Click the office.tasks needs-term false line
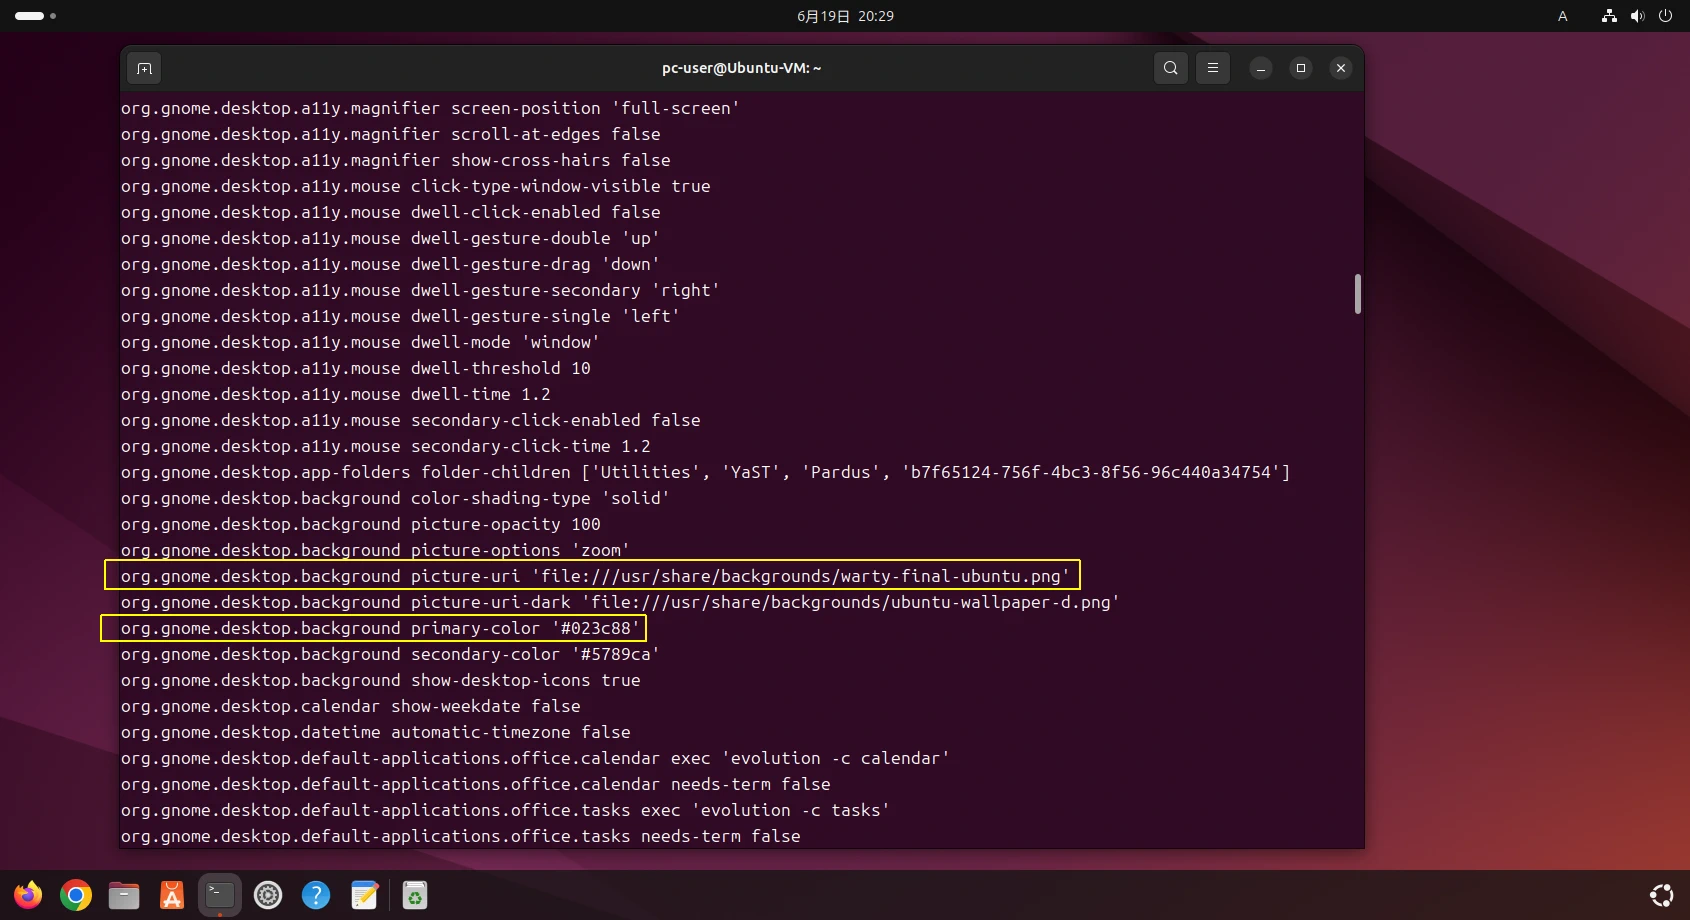This screenshot has width=1690, height=920. [461, 836]
